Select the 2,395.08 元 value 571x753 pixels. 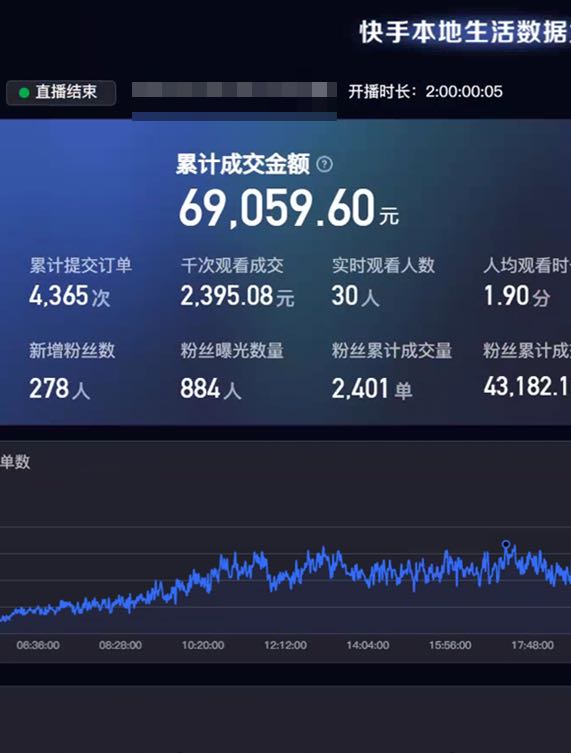tap(237, 296)
